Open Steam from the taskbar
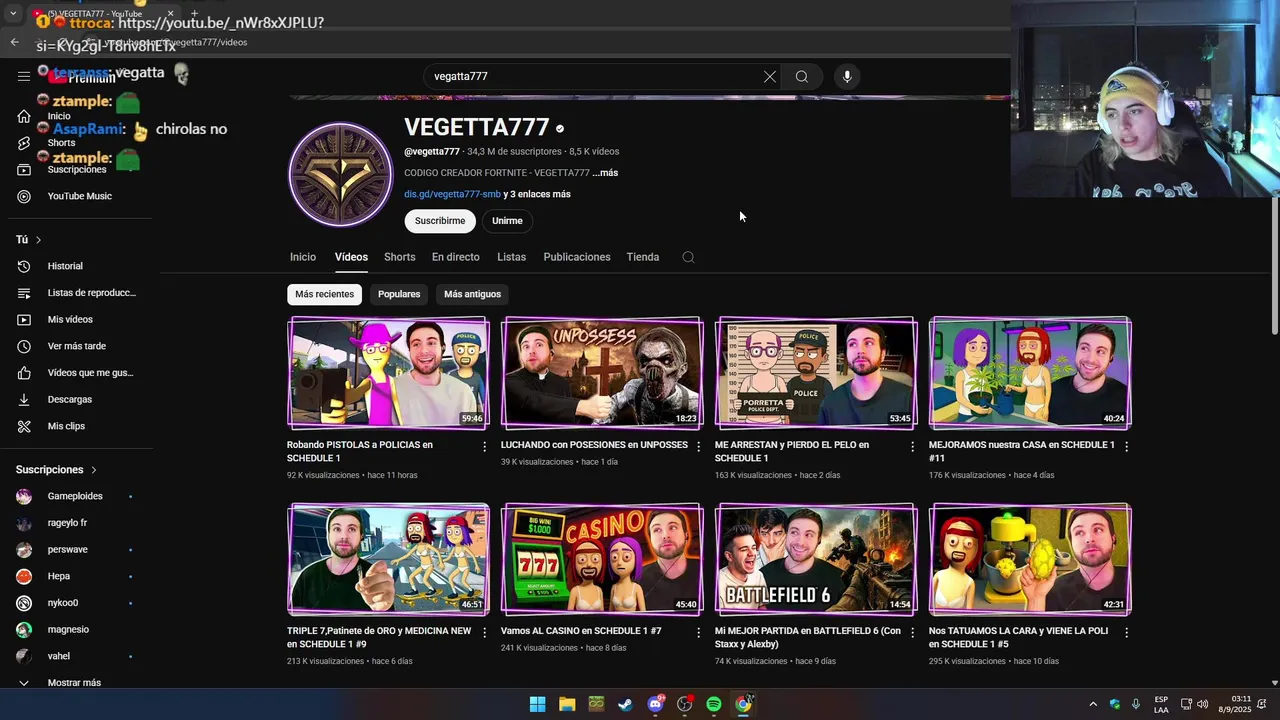This screenshot has height=720, width=1280. tap(625, 704)
